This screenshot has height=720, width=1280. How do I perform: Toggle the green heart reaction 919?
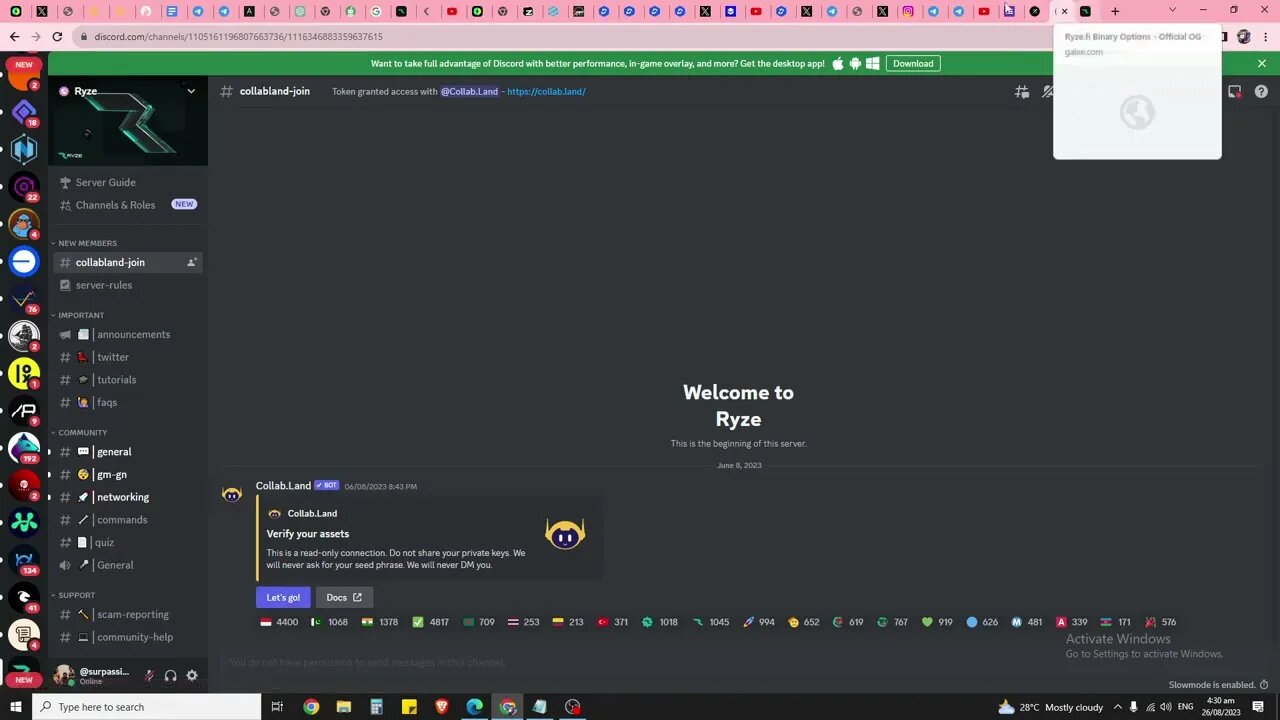click(x=937, y=622)
